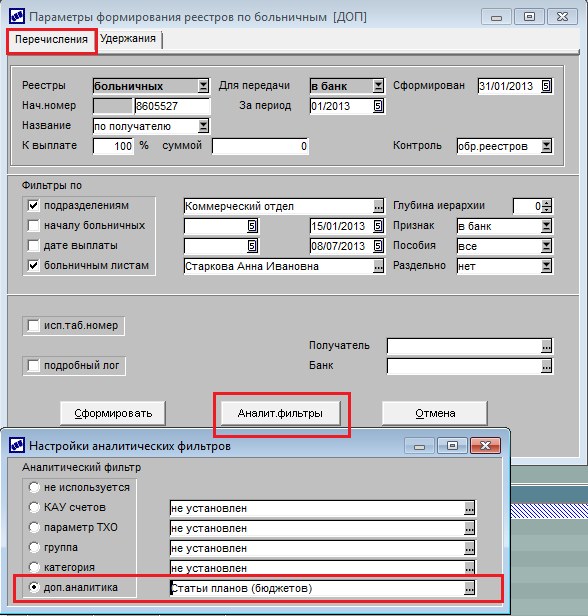
Task: Browse departments via Коммерческий отдел ellipsis button
Action: pos(378,206)
